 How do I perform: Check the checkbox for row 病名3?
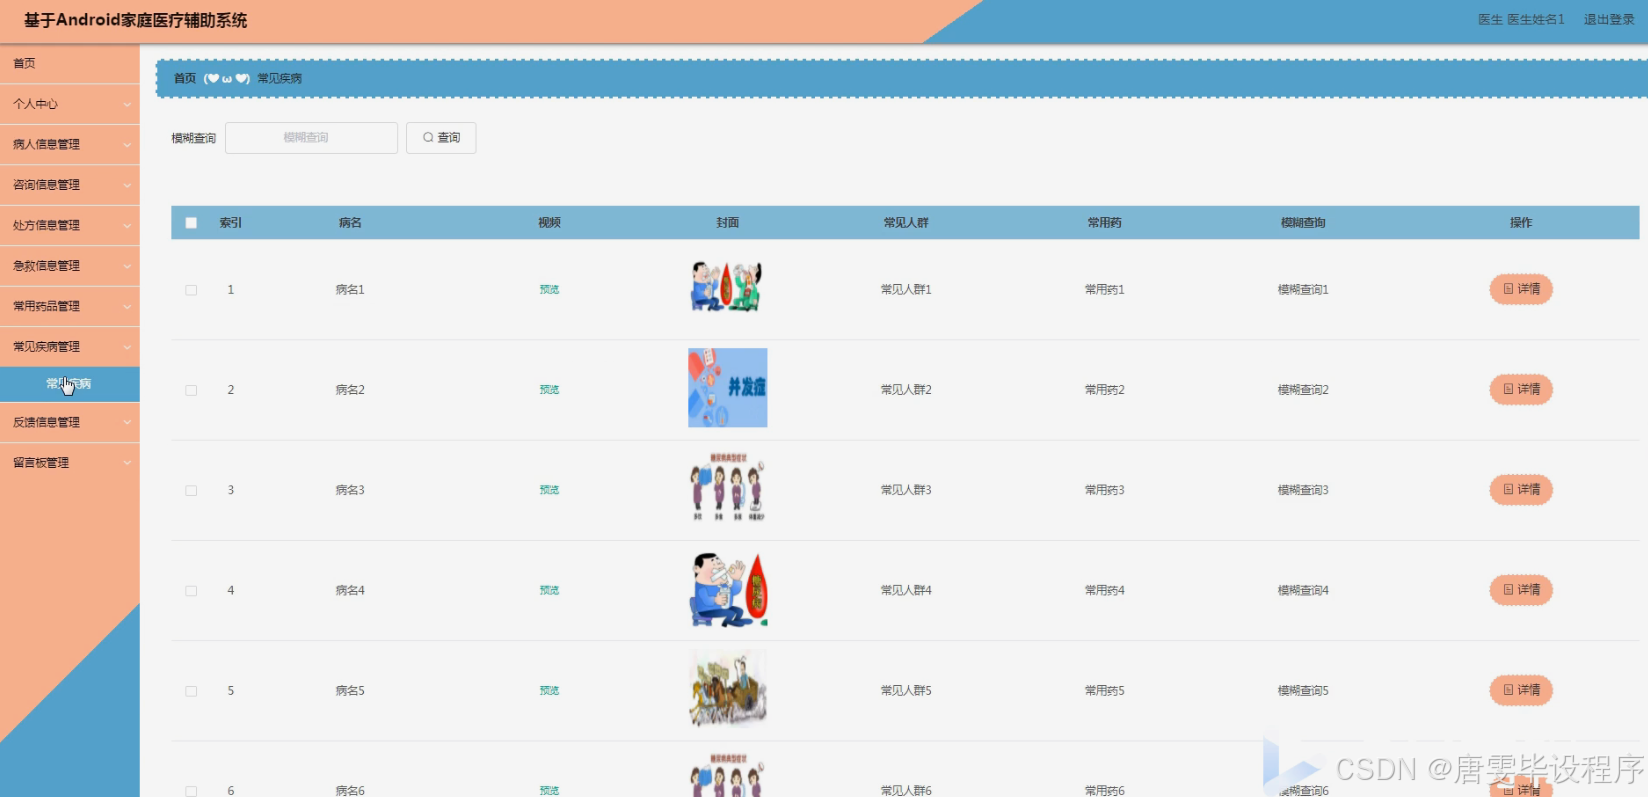pyautogui.click(x=191, y=490)
